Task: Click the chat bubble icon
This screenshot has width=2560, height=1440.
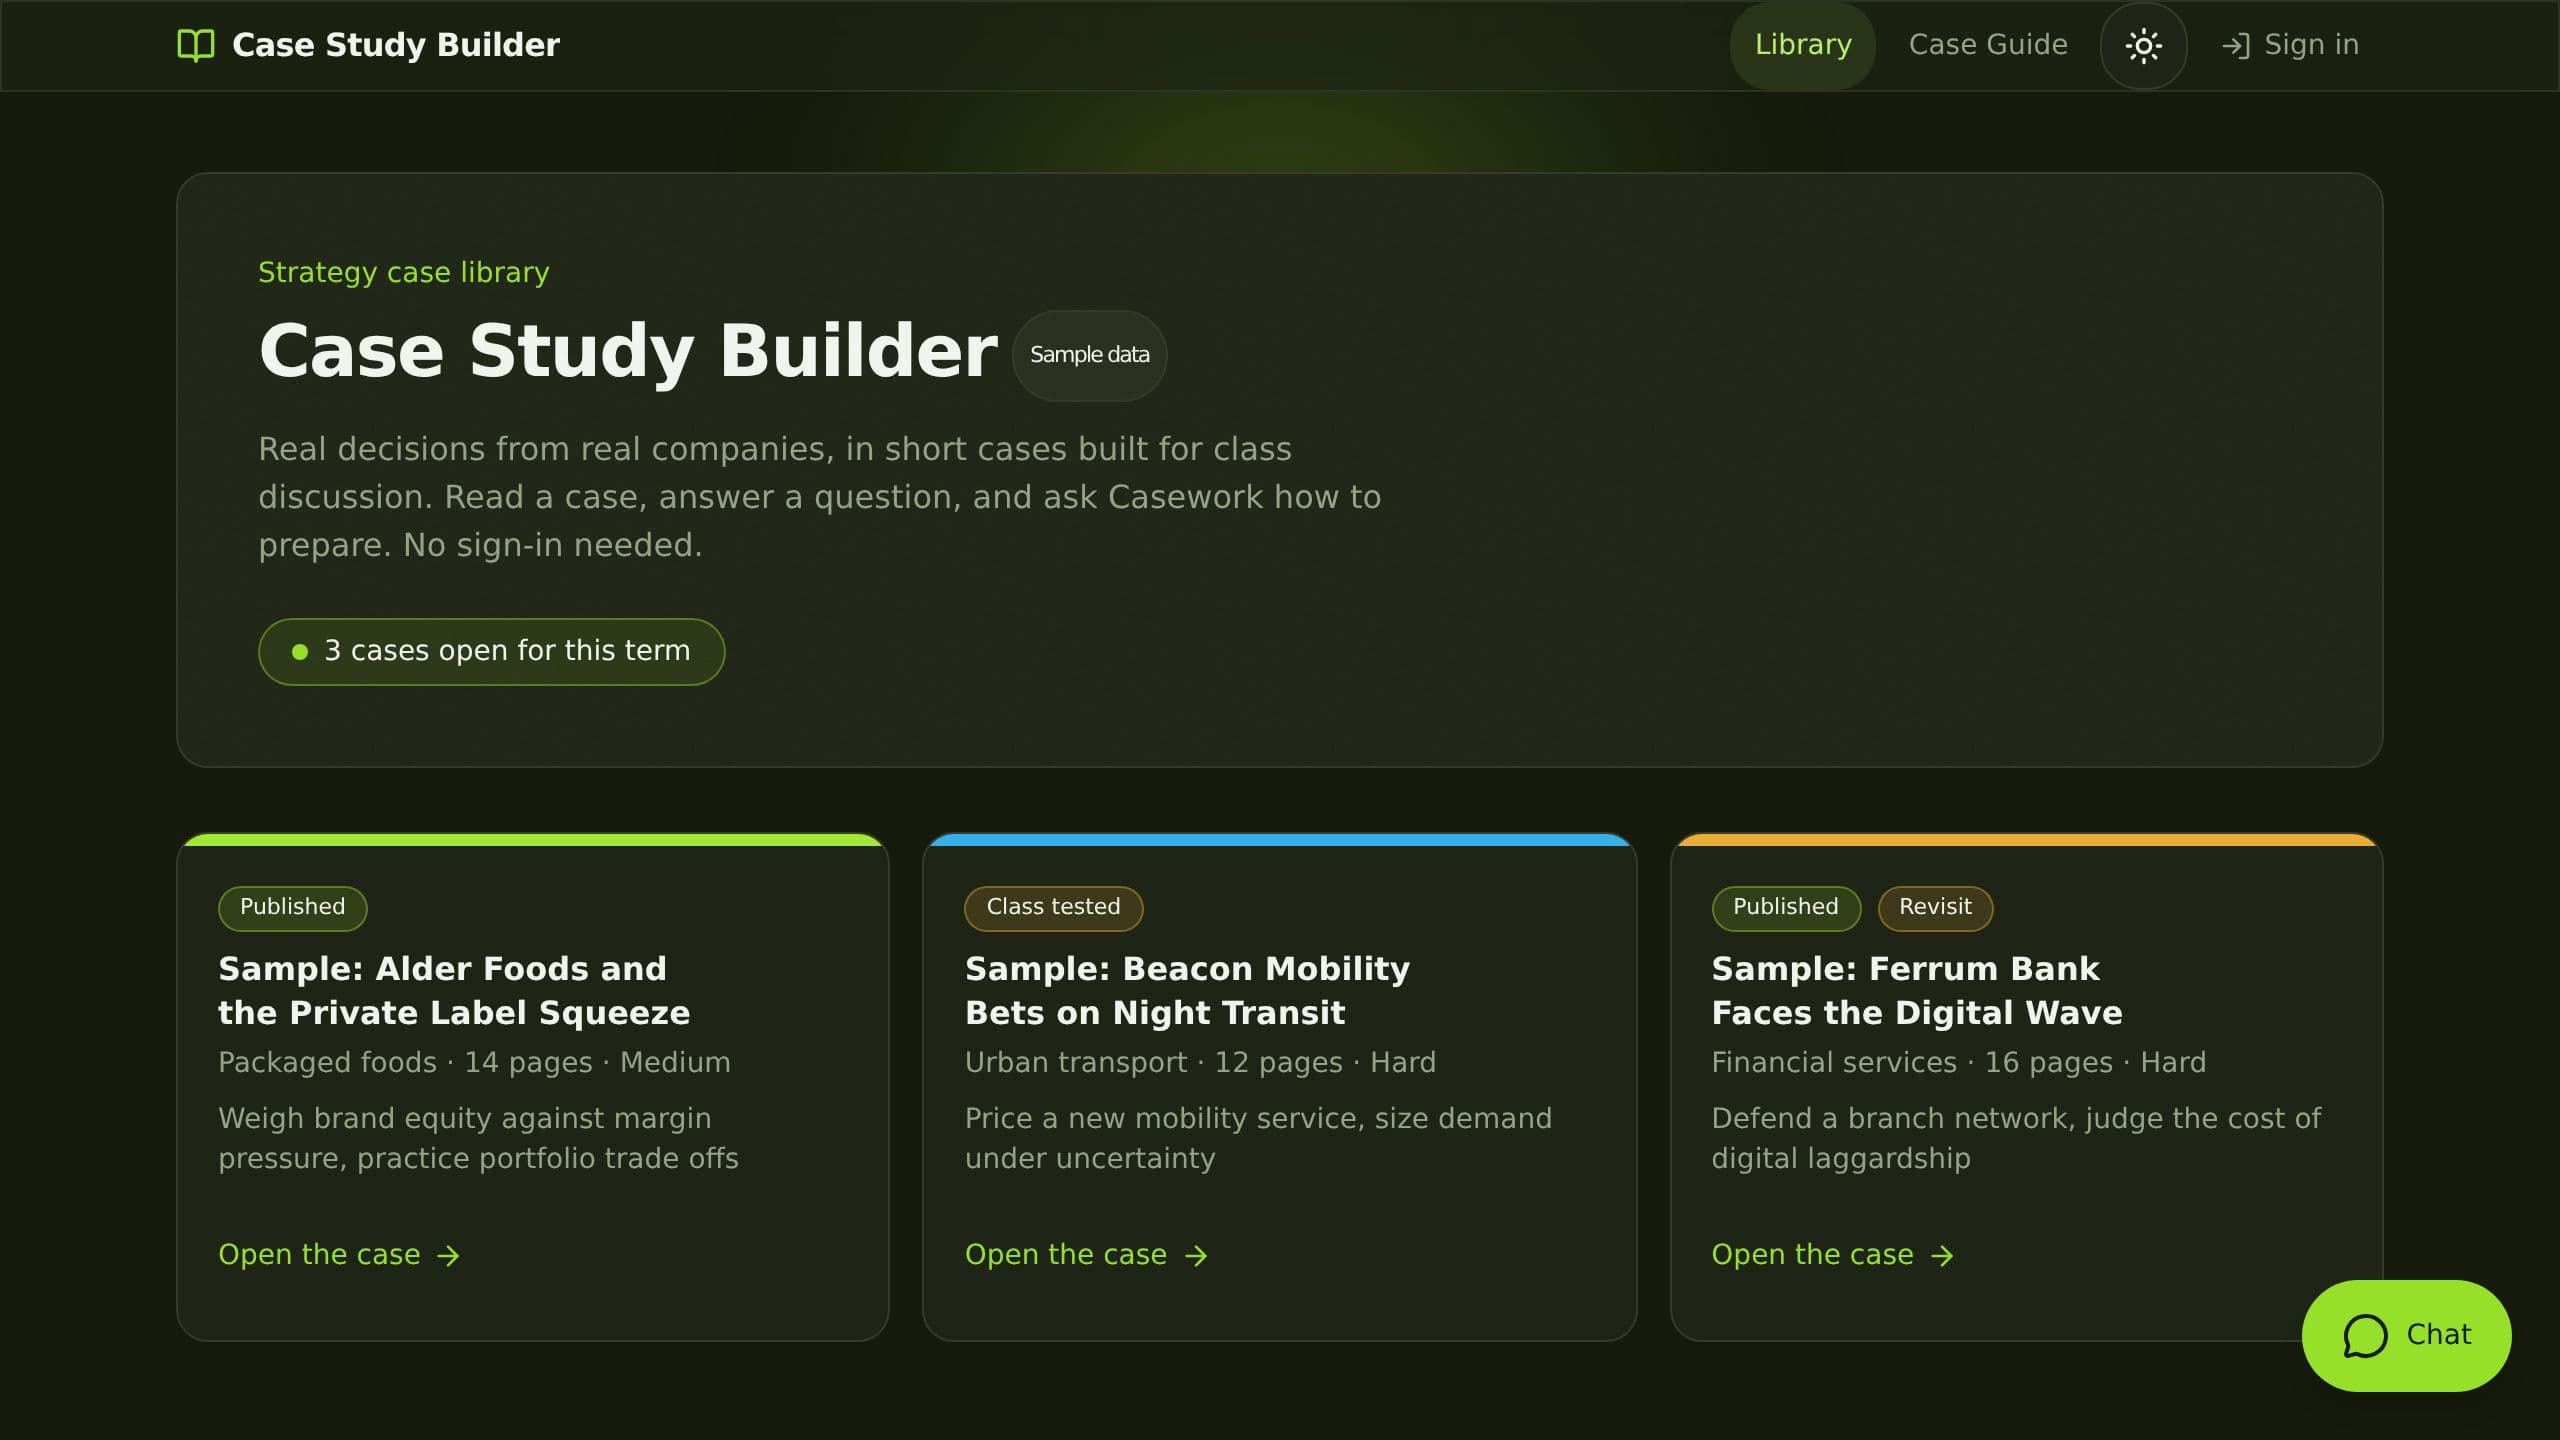Action: [2365, 1336]
